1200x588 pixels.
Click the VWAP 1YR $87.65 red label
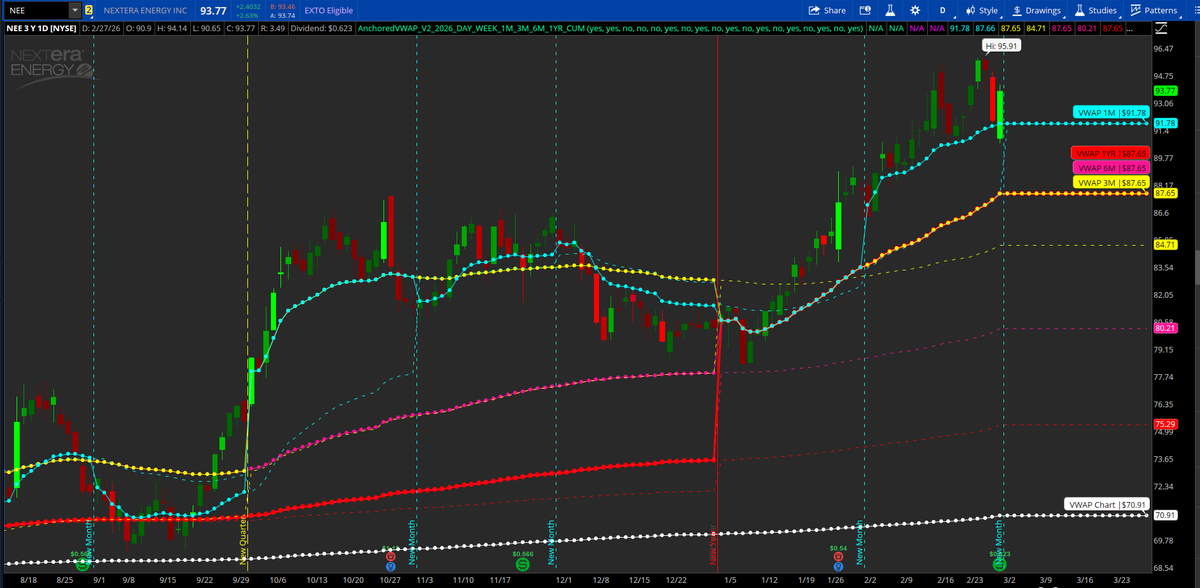[x=1109, y=153]
